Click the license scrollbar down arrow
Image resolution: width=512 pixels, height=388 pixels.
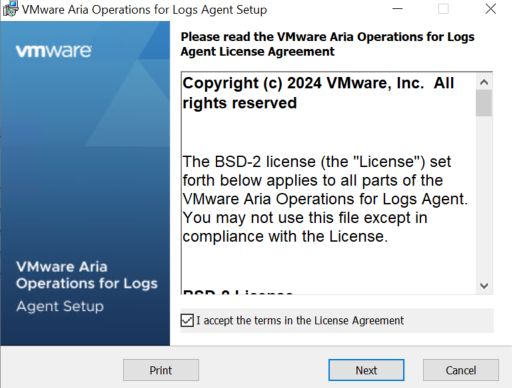pos(484,286)
